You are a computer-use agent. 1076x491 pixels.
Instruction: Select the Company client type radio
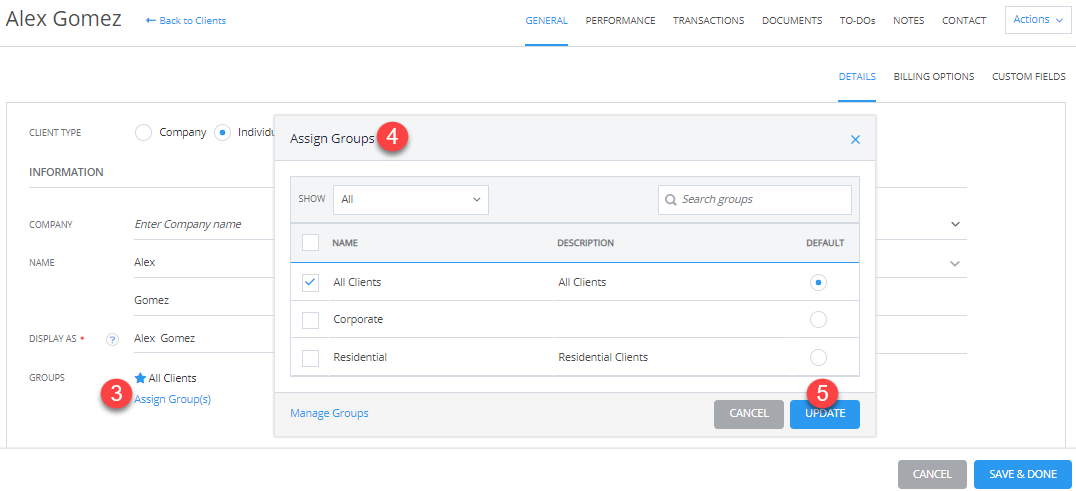pos(143,132)
